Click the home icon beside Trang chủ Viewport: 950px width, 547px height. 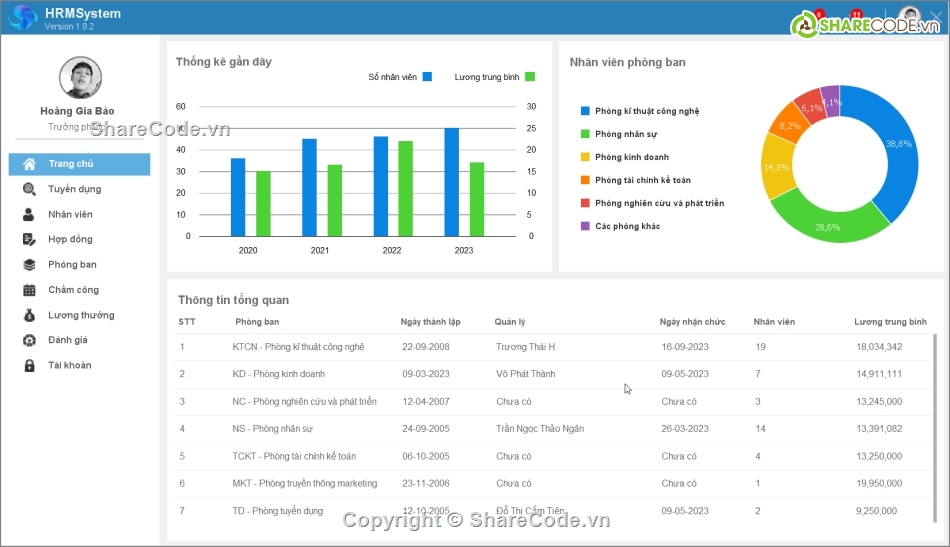[29, 164]
